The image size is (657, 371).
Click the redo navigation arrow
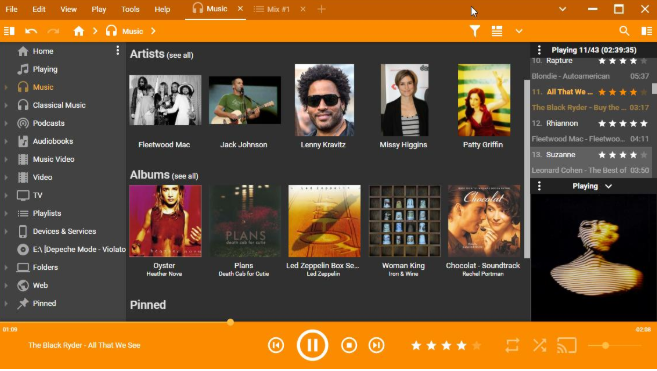[53, 31]
